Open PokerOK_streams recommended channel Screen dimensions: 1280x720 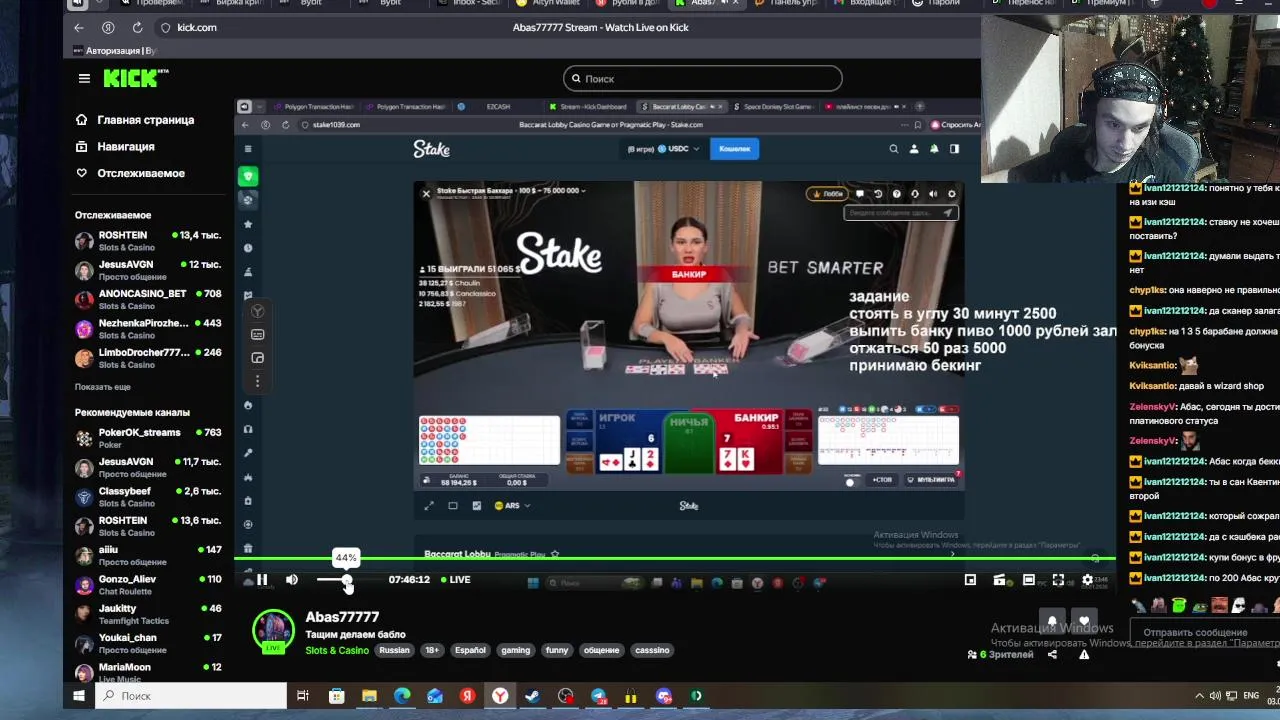pos(148,438)
